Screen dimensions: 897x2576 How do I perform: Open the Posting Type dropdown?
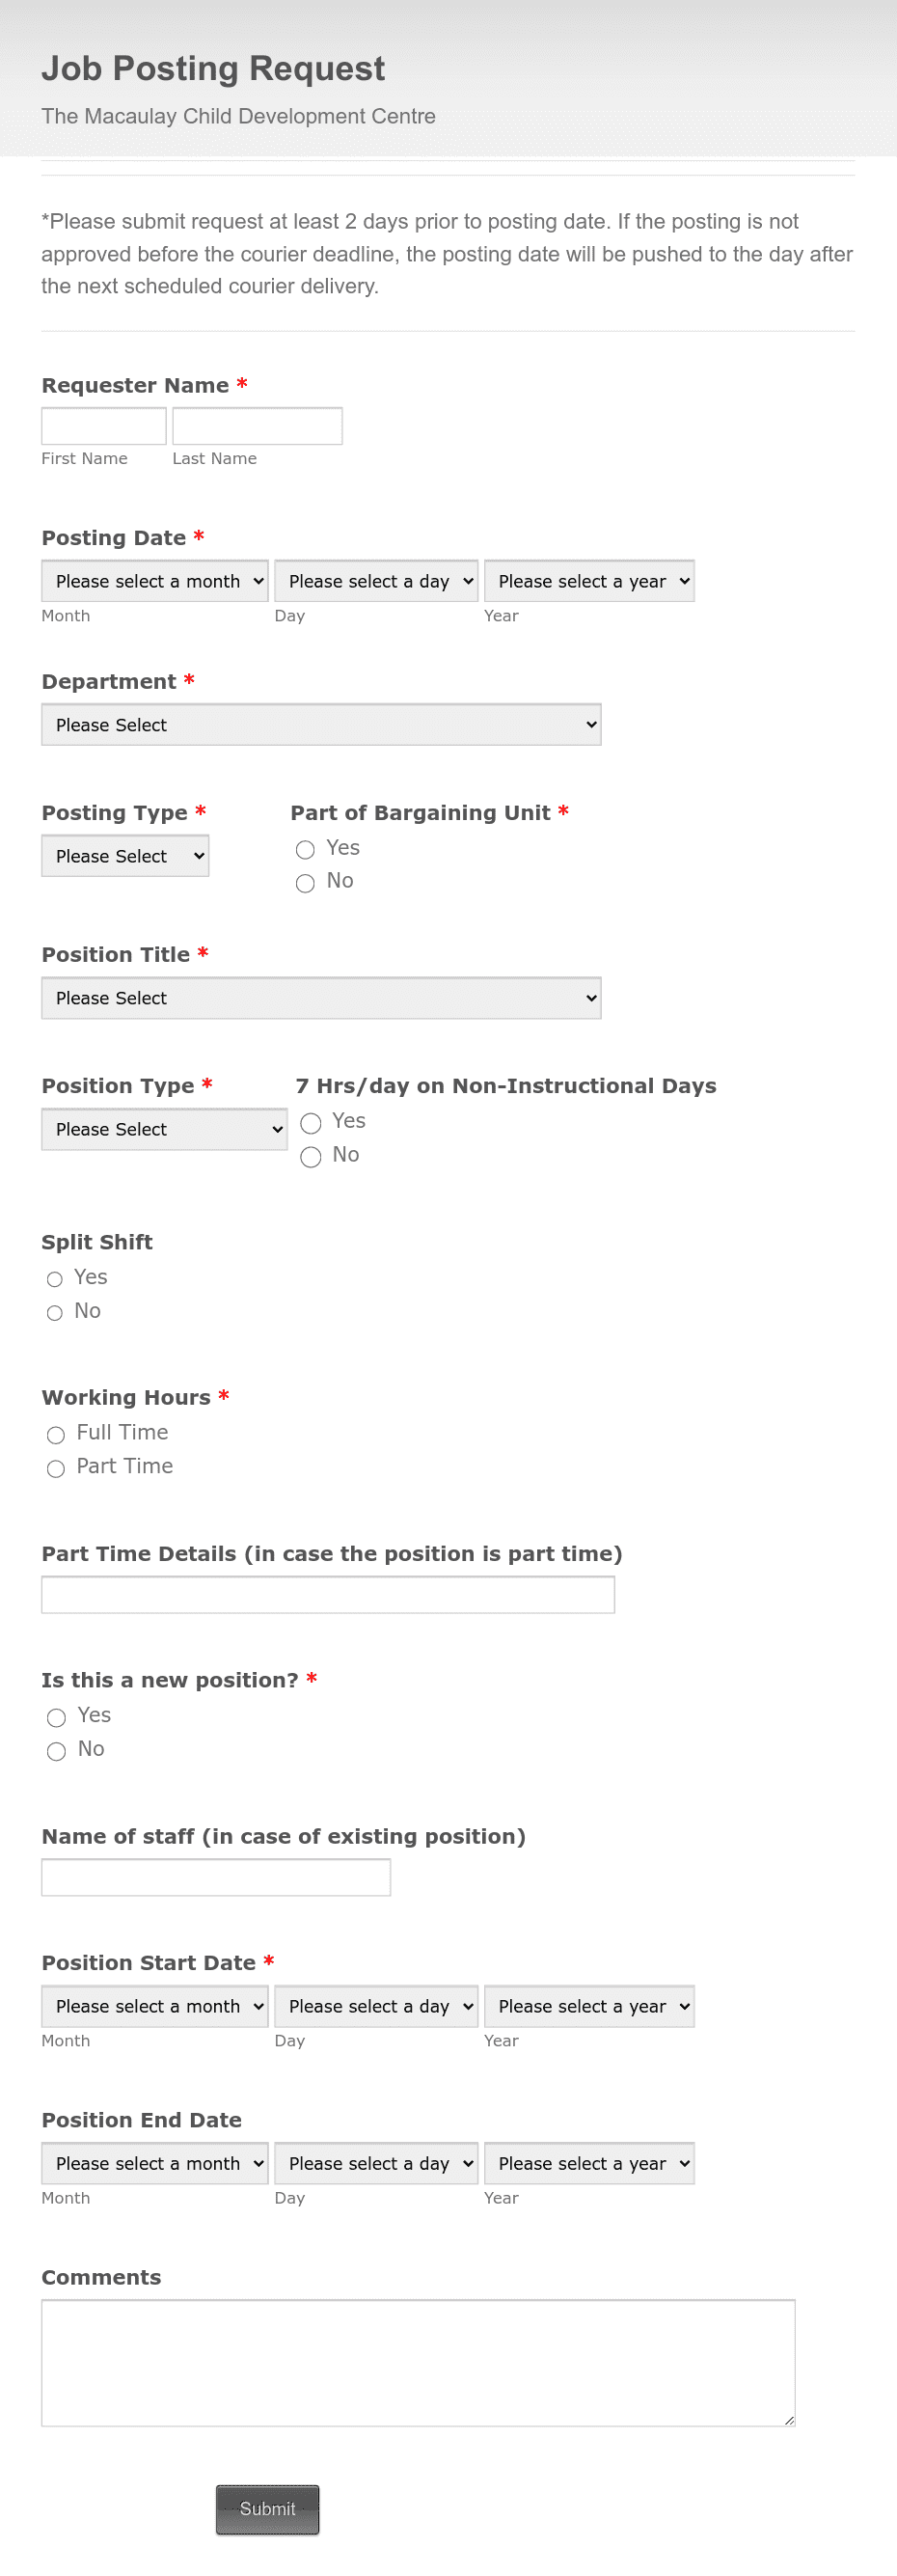124,855
